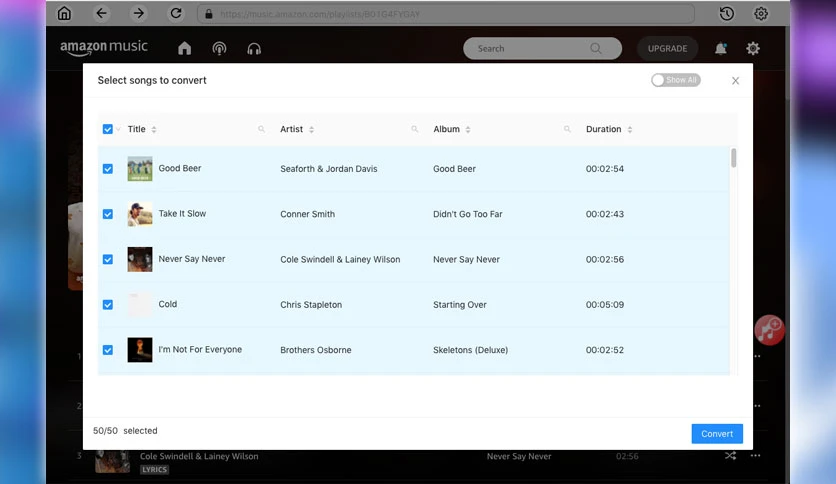The image size is (836, 484).
Task: Uncheck the Good Beer checkbox
Action: [108, 169]
